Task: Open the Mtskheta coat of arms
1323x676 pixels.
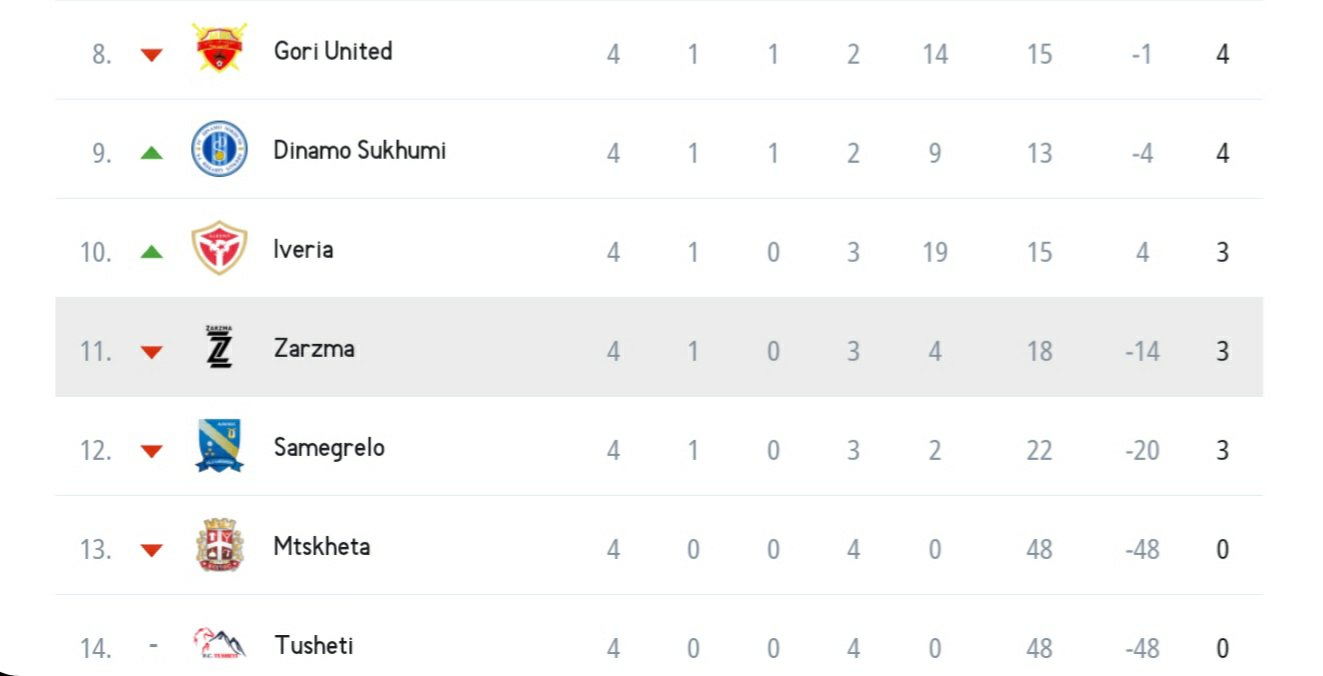Action: pos(219,546)
